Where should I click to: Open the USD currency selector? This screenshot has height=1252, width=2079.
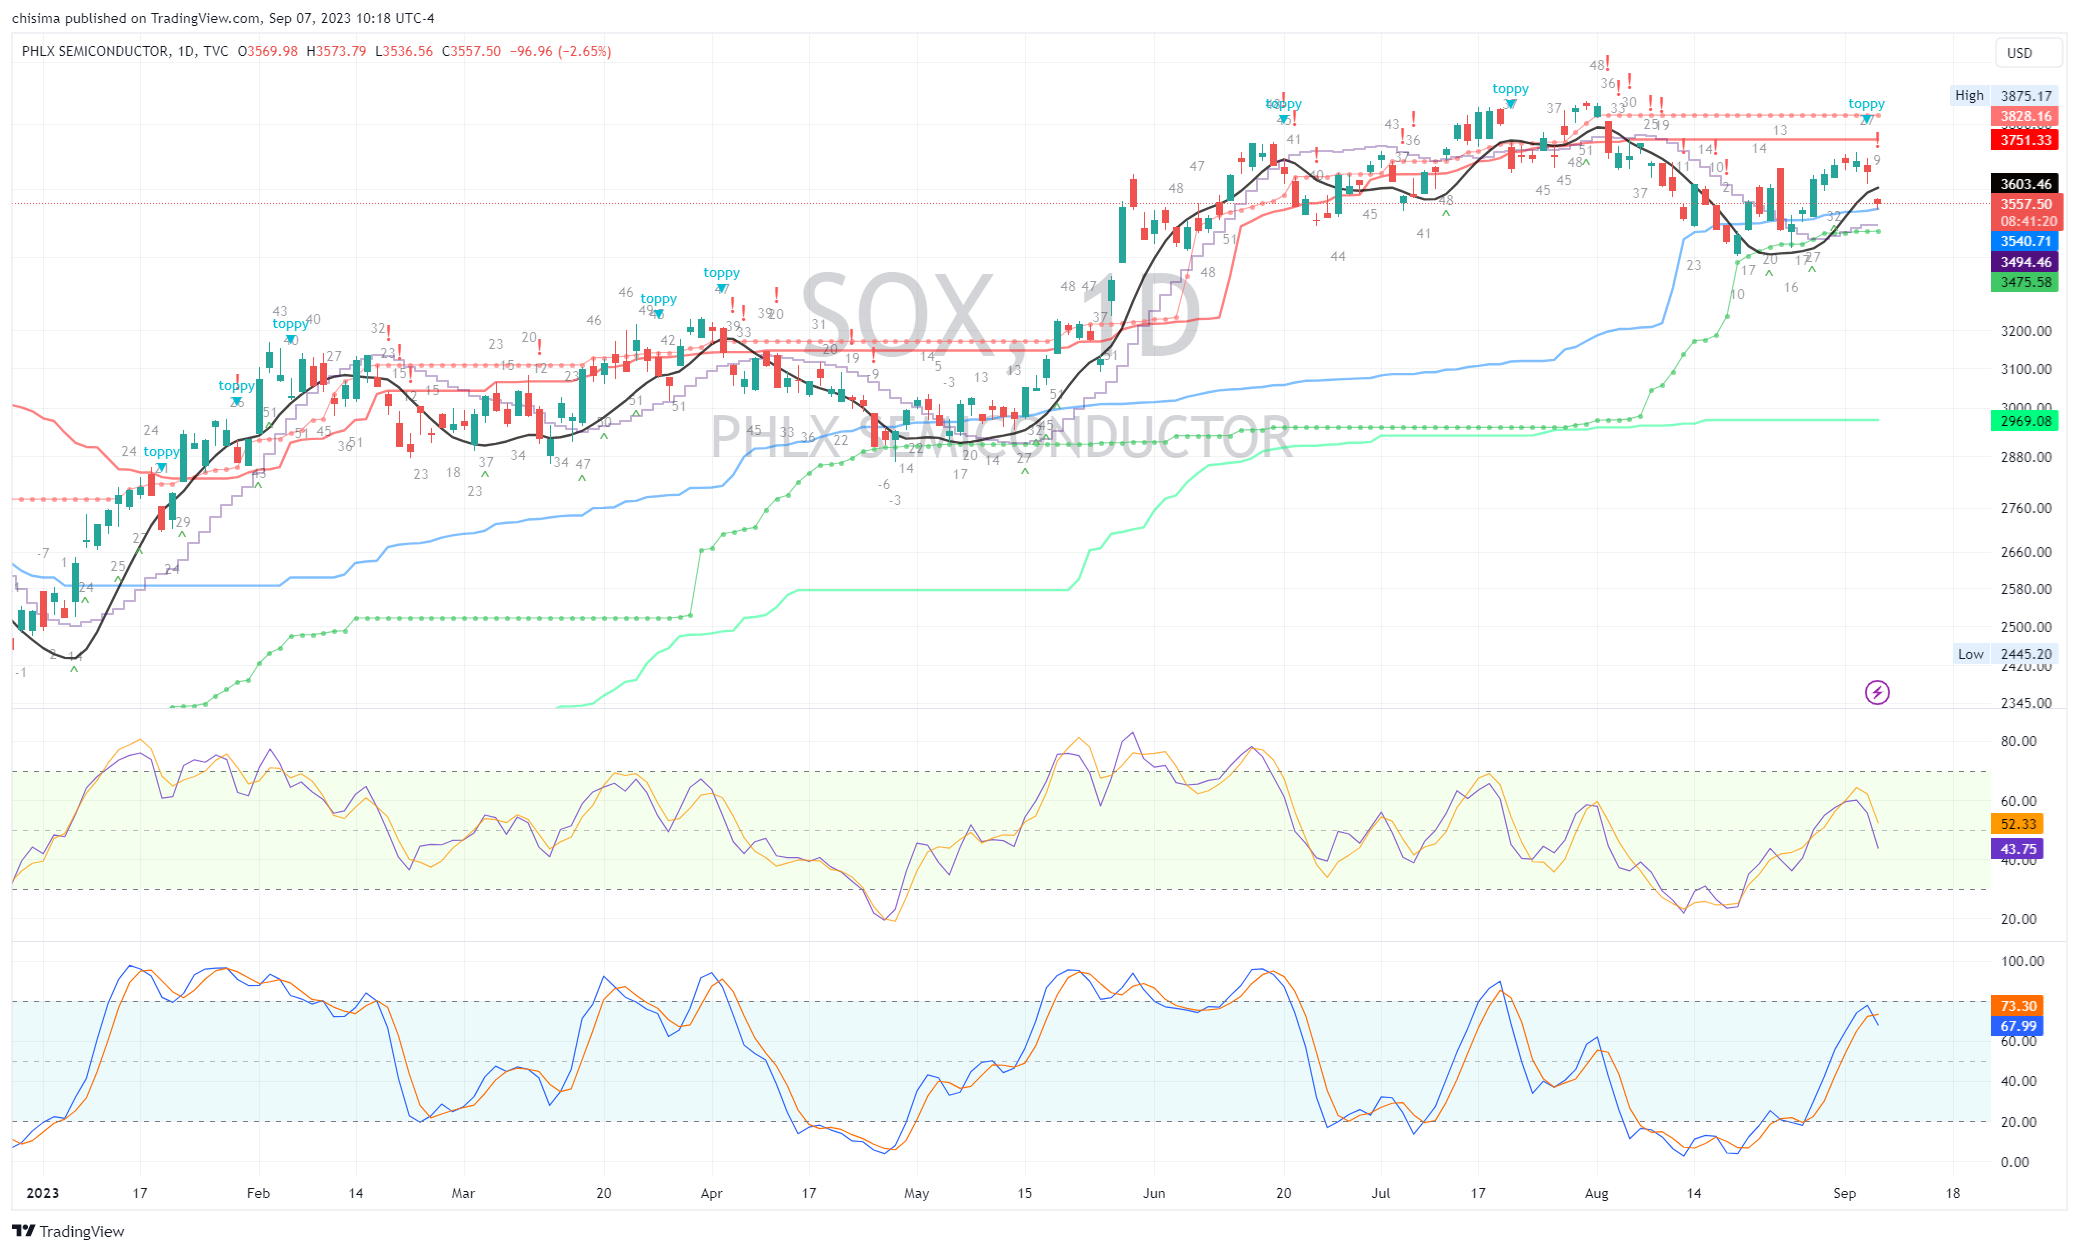[x=2028, y=53]
